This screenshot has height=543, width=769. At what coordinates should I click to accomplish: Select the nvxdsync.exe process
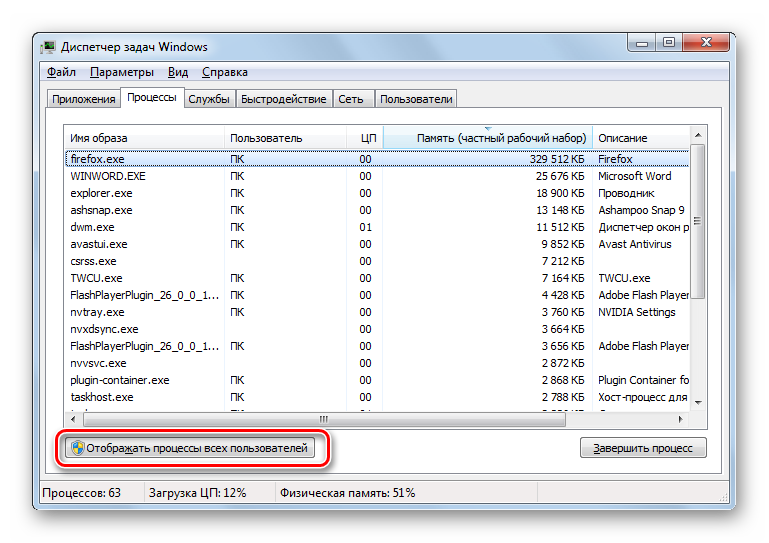point(377,329)
